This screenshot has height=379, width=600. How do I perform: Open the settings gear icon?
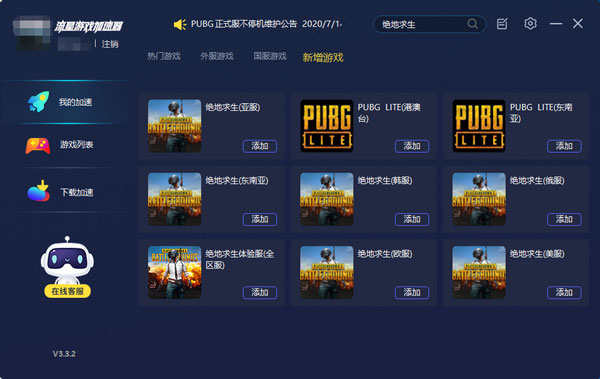(x=530, y=24)
